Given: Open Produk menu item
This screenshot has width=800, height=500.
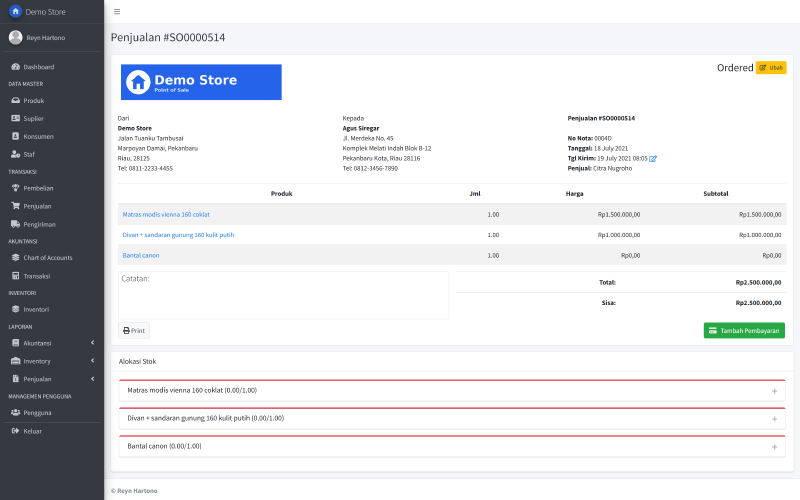Looking at the screenshot, I should (x=52, y=101).
